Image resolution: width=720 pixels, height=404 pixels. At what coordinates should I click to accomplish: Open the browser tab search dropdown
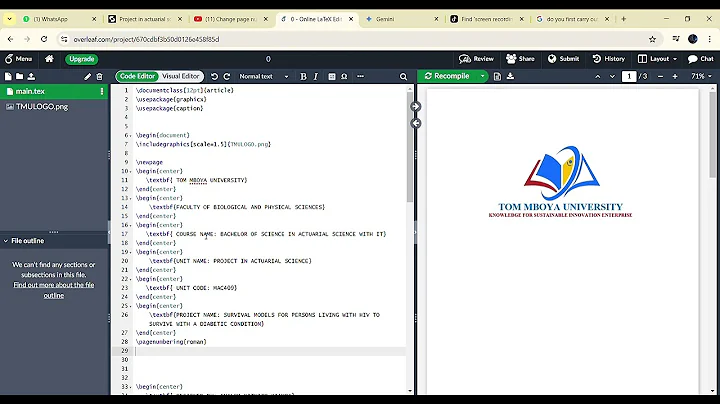[9, 19]
